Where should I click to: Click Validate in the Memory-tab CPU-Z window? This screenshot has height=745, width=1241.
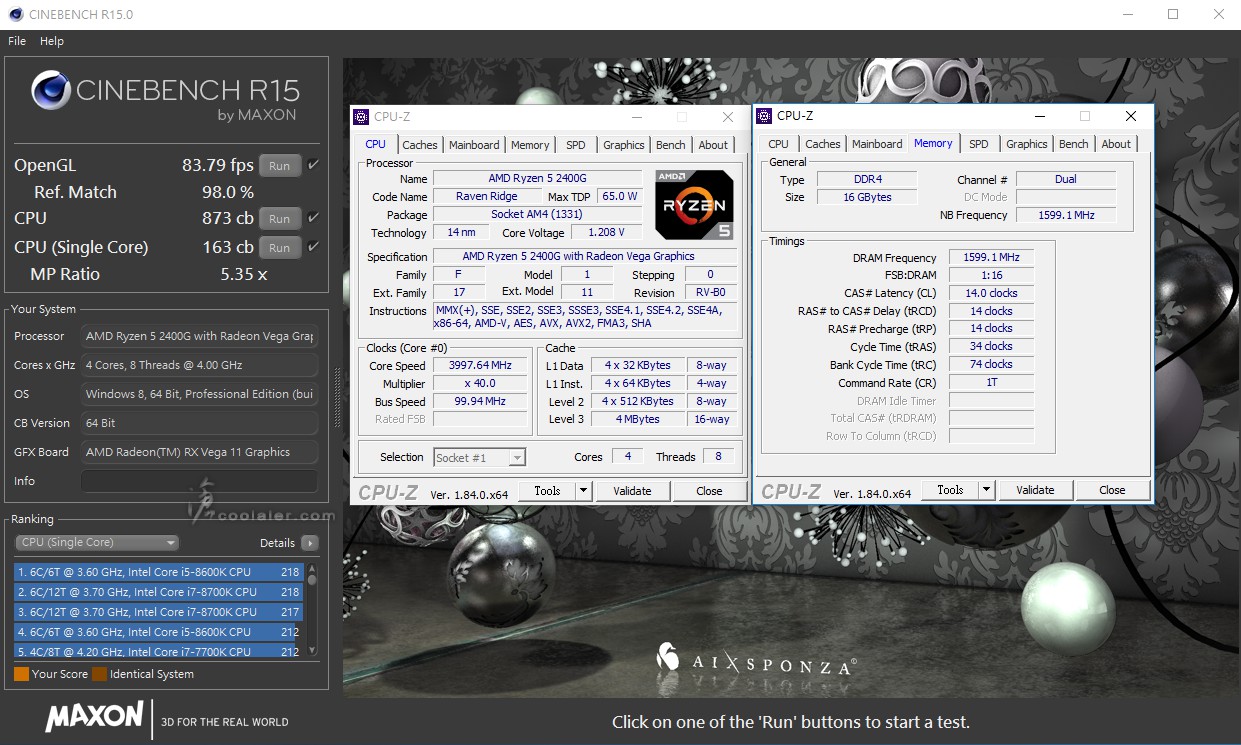click(x=1035, y=490)
